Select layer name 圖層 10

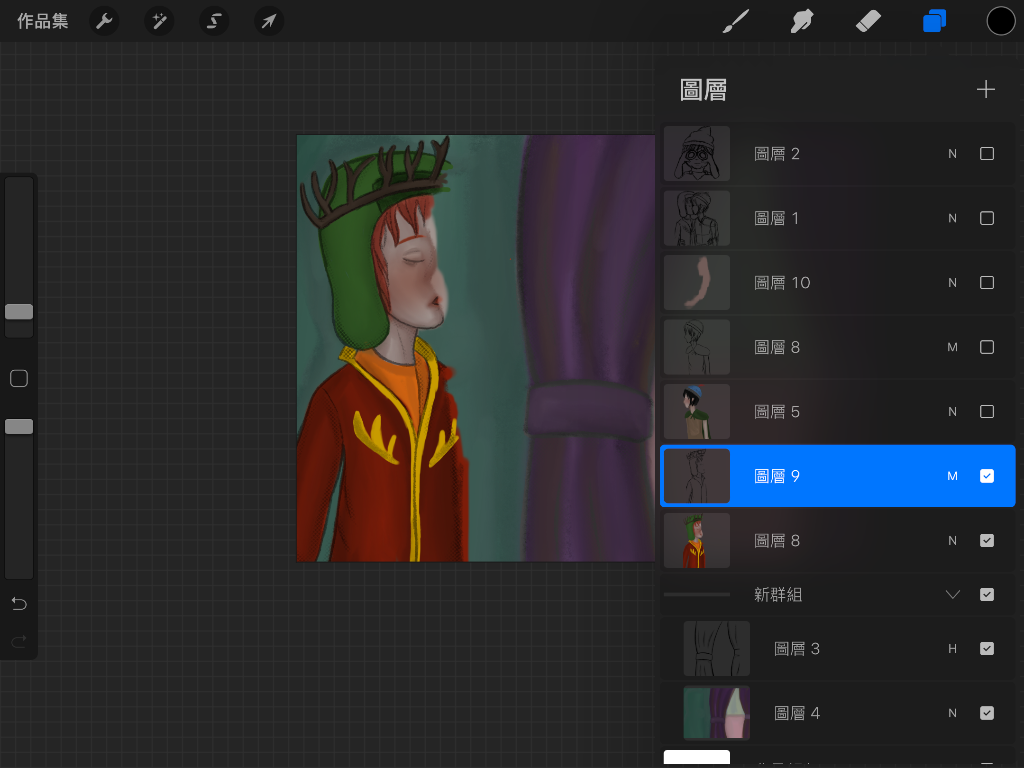[x=782, y=283]
